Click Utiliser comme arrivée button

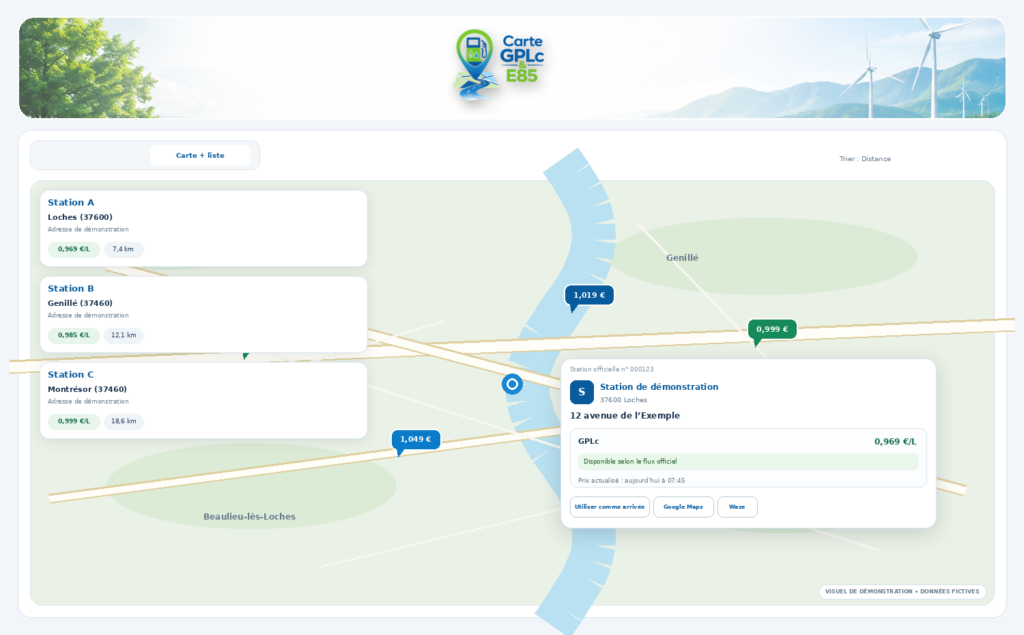click(x=609, y=507)
